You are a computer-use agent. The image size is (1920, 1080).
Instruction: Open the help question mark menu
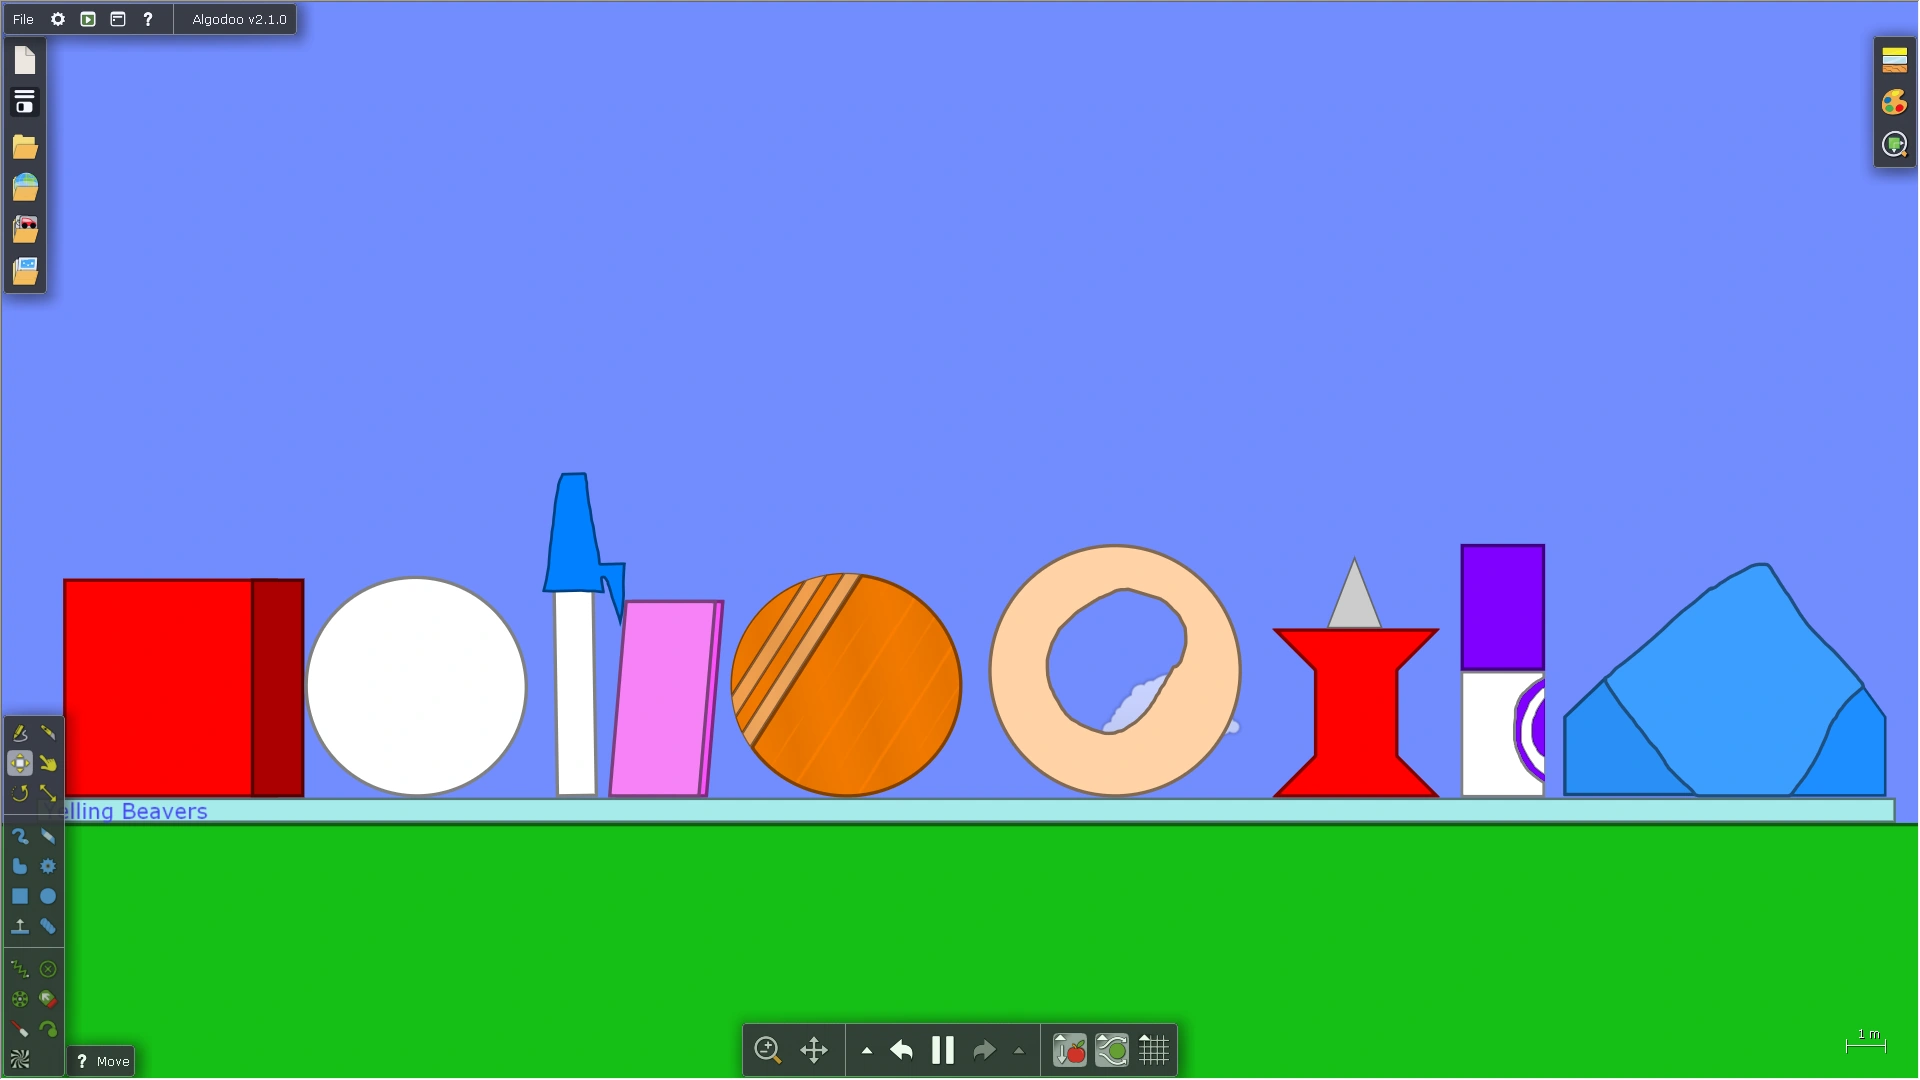pos(147,19)
